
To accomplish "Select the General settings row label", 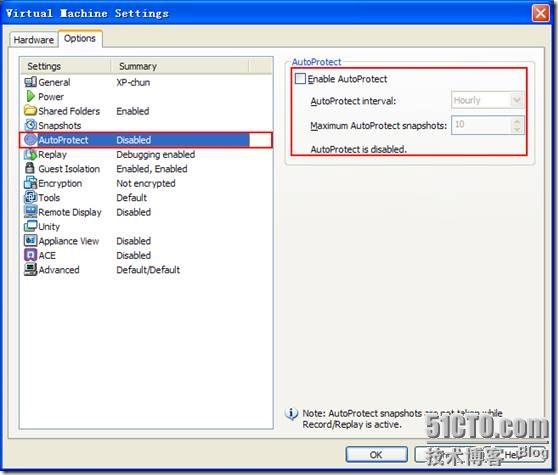I will pyautogui.click(x=54, y=83).
